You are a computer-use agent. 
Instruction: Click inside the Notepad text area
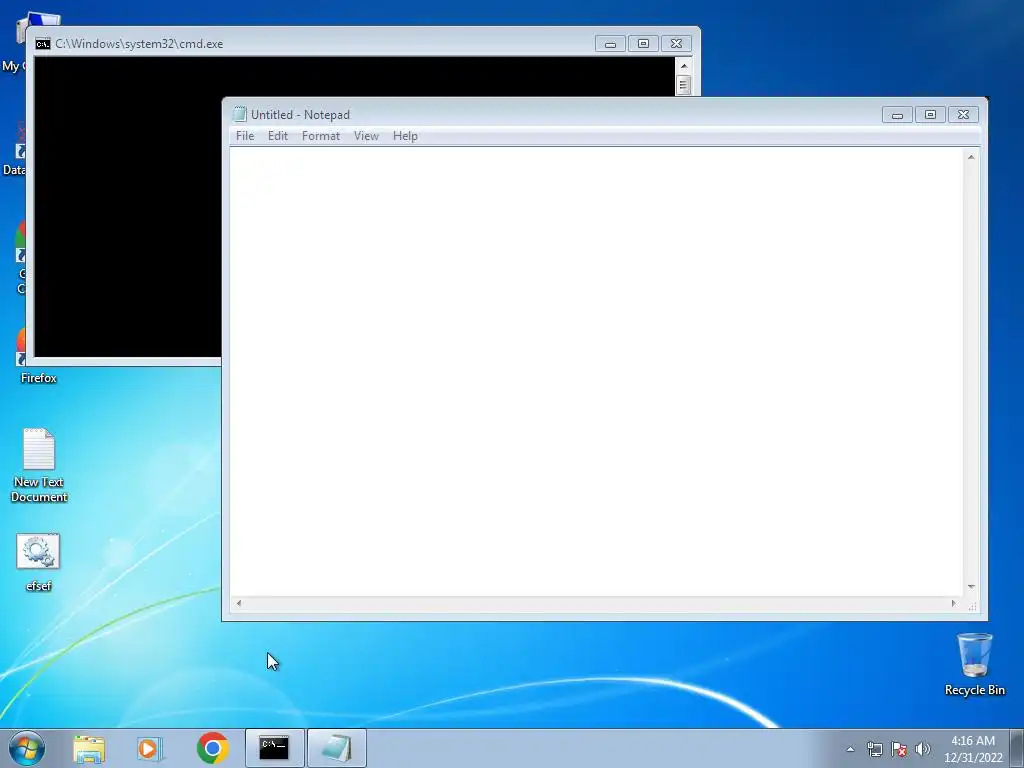[596, 372]
